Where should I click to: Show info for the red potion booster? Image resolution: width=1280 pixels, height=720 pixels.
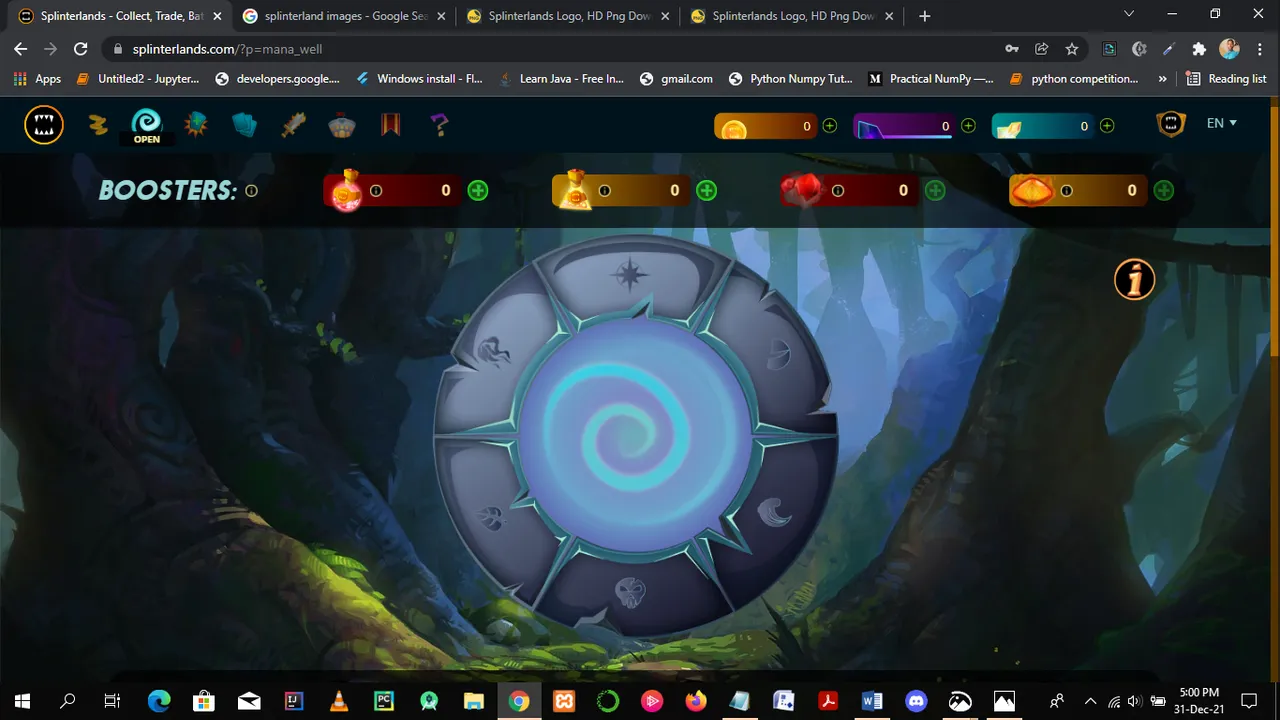point(376,191)
